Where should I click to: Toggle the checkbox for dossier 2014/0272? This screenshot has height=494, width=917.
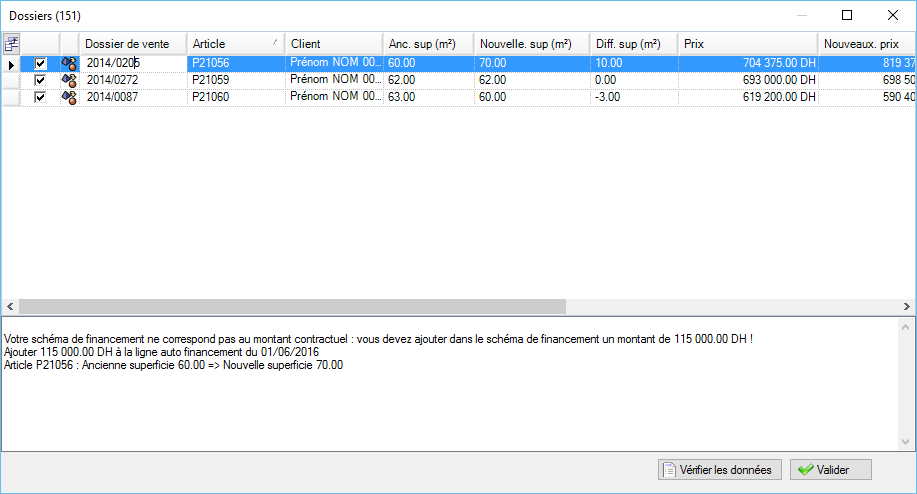tap(40, 80)
